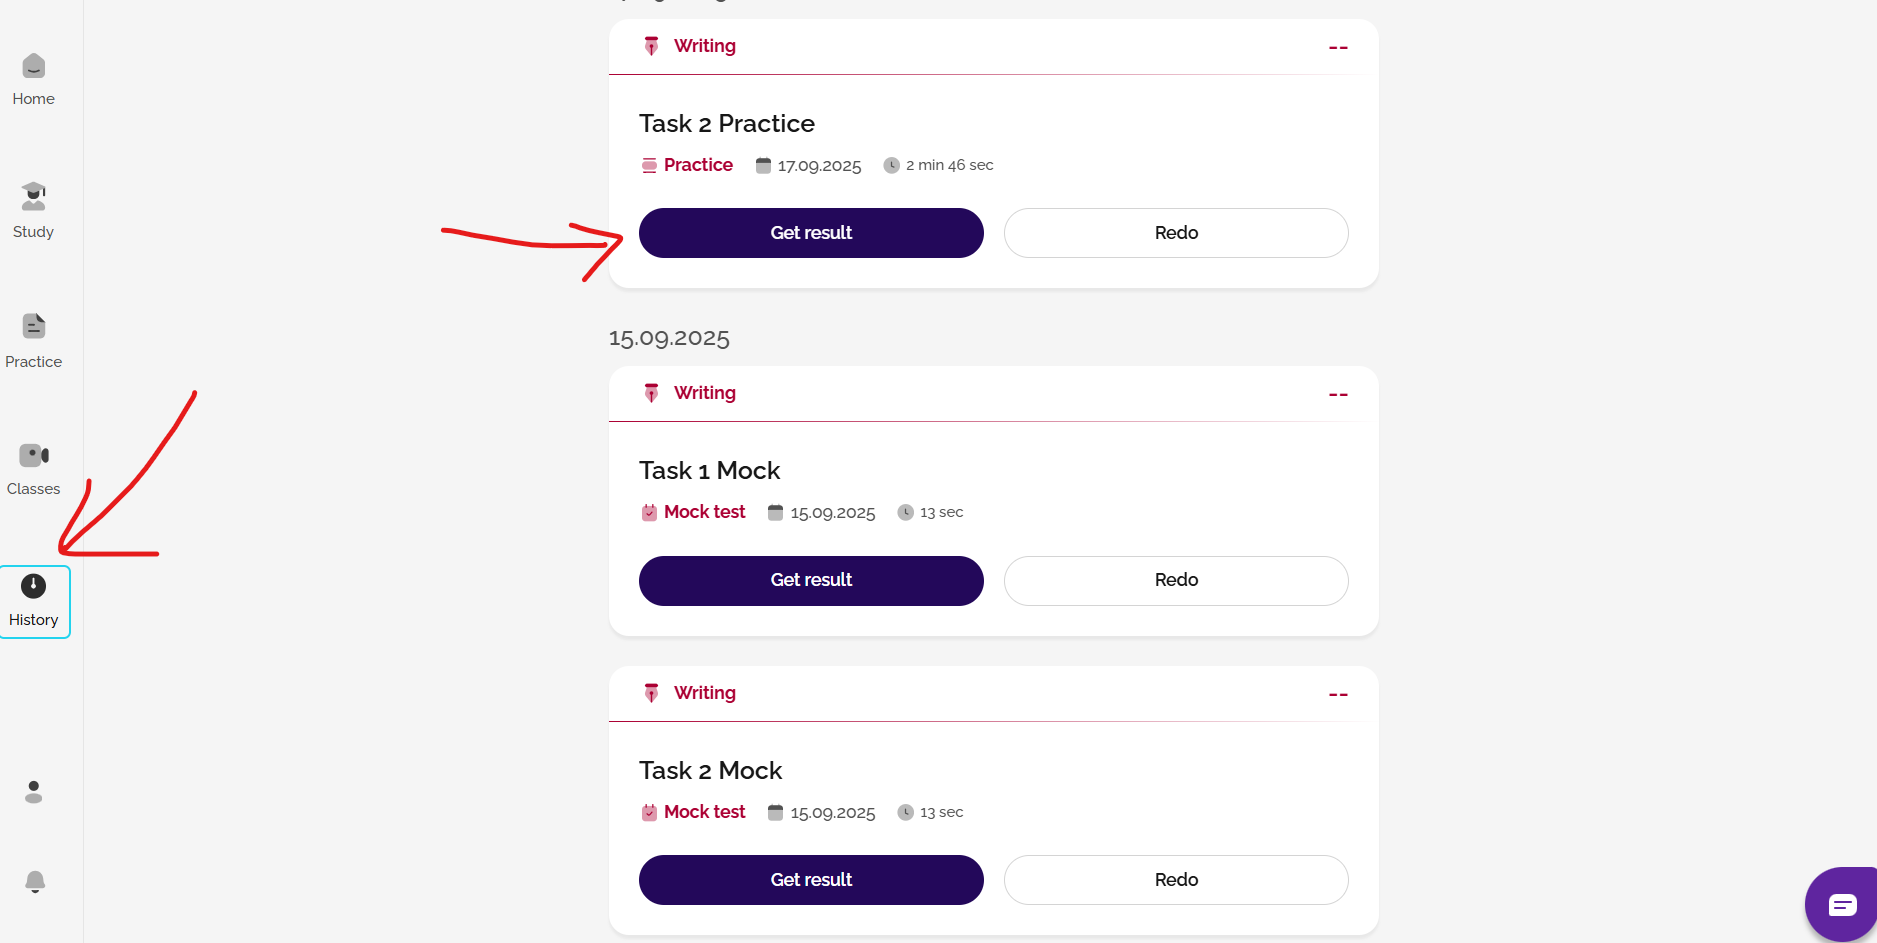Open the user profile icon
1877x943 pixels.
(x=34, y=792)
